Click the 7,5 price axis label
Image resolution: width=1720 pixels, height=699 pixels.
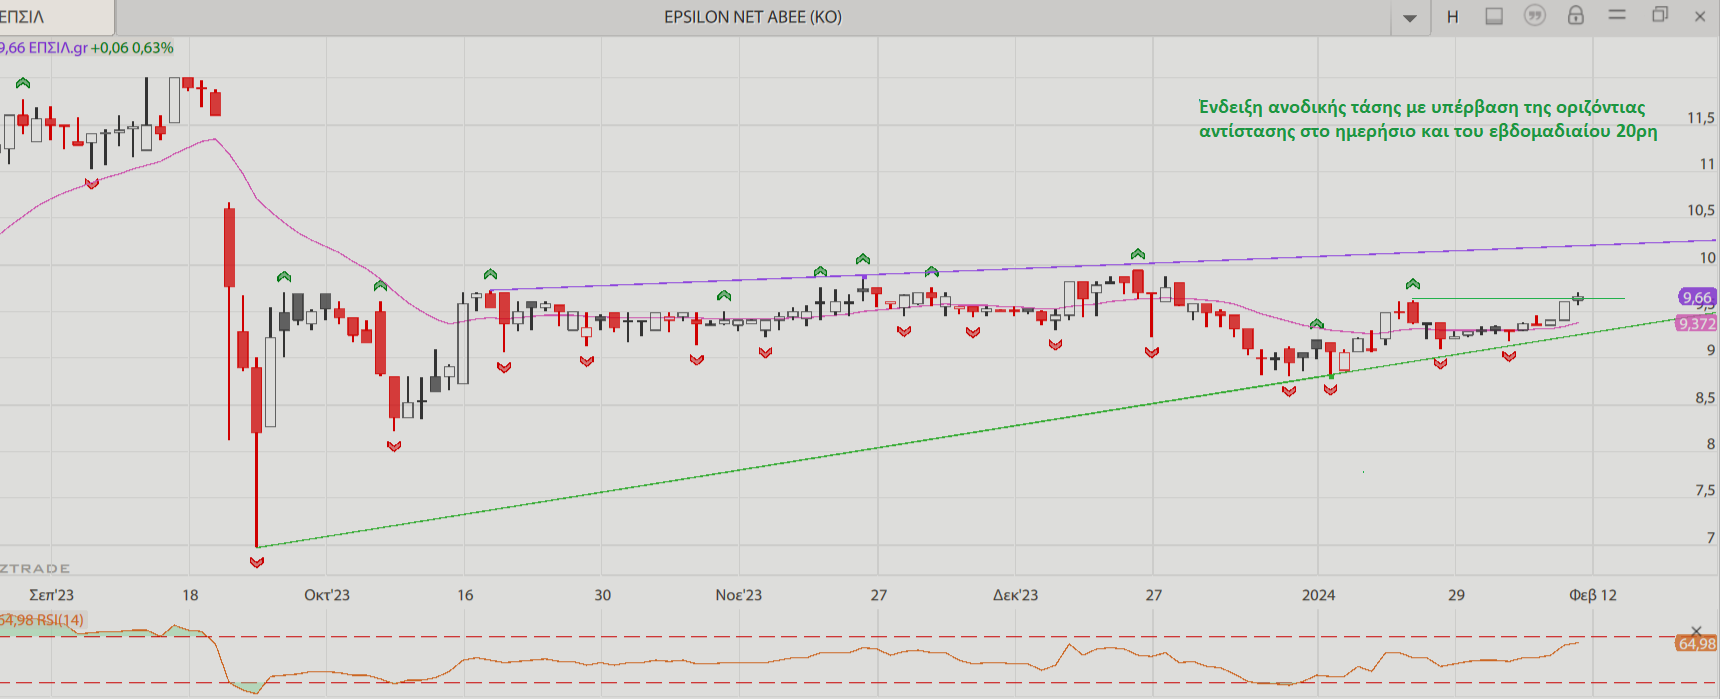1705,491
